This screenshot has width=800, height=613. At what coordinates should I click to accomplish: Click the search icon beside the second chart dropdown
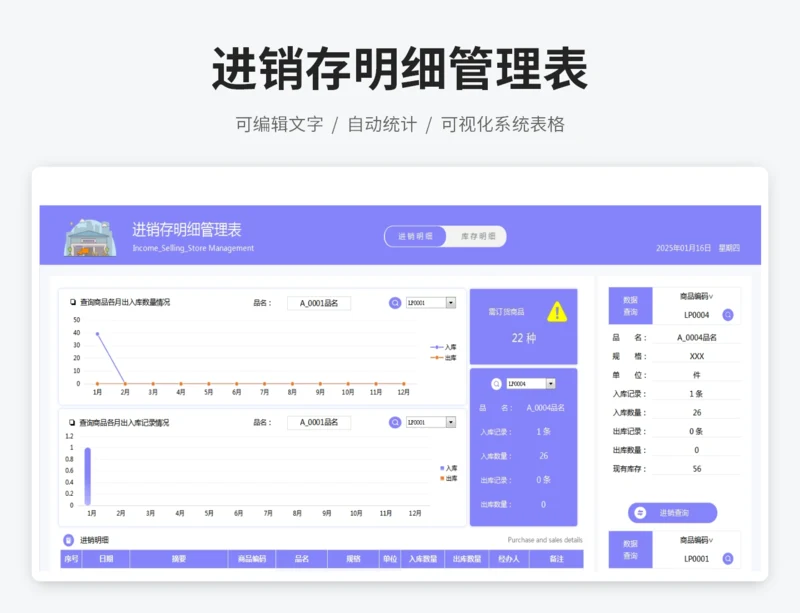(395, 423)
